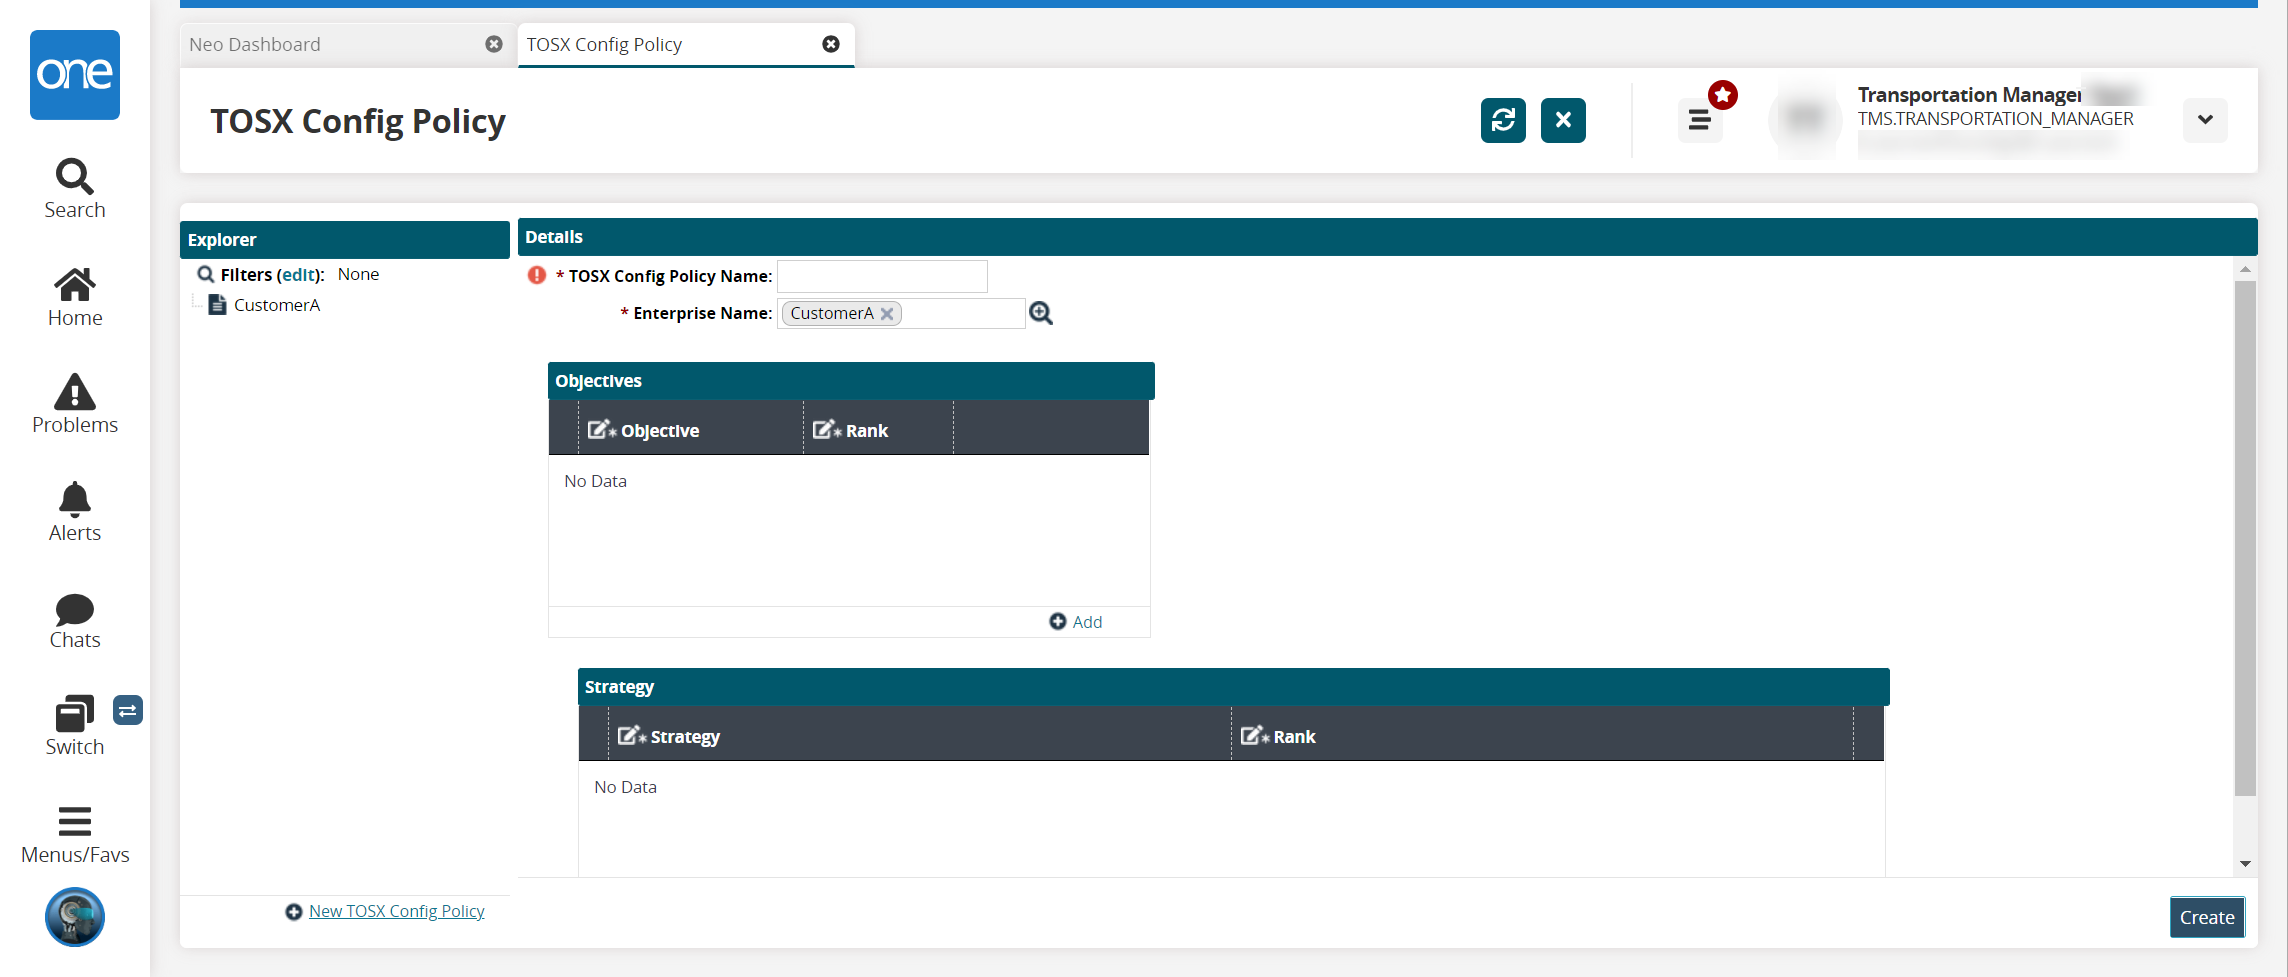Close the Neo Dashboard tab

[494, 44]
